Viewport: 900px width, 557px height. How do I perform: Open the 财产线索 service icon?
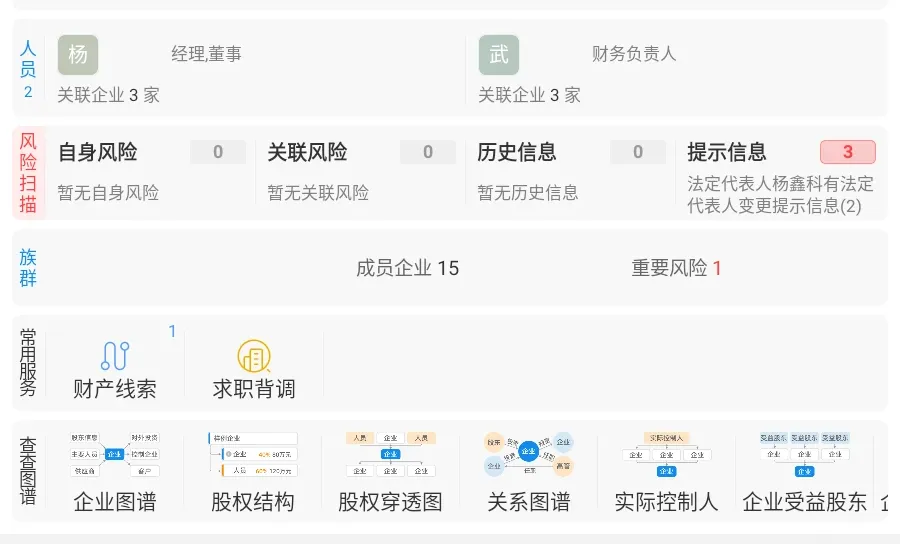click(115, 355)
